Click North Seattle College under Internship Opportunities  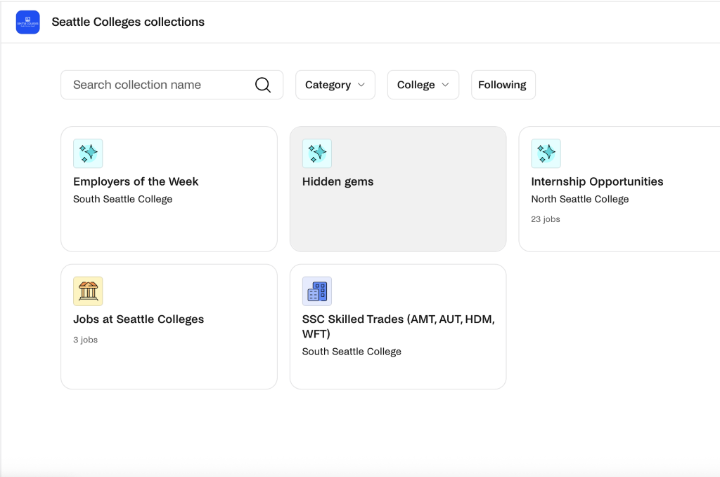(580, 199)
